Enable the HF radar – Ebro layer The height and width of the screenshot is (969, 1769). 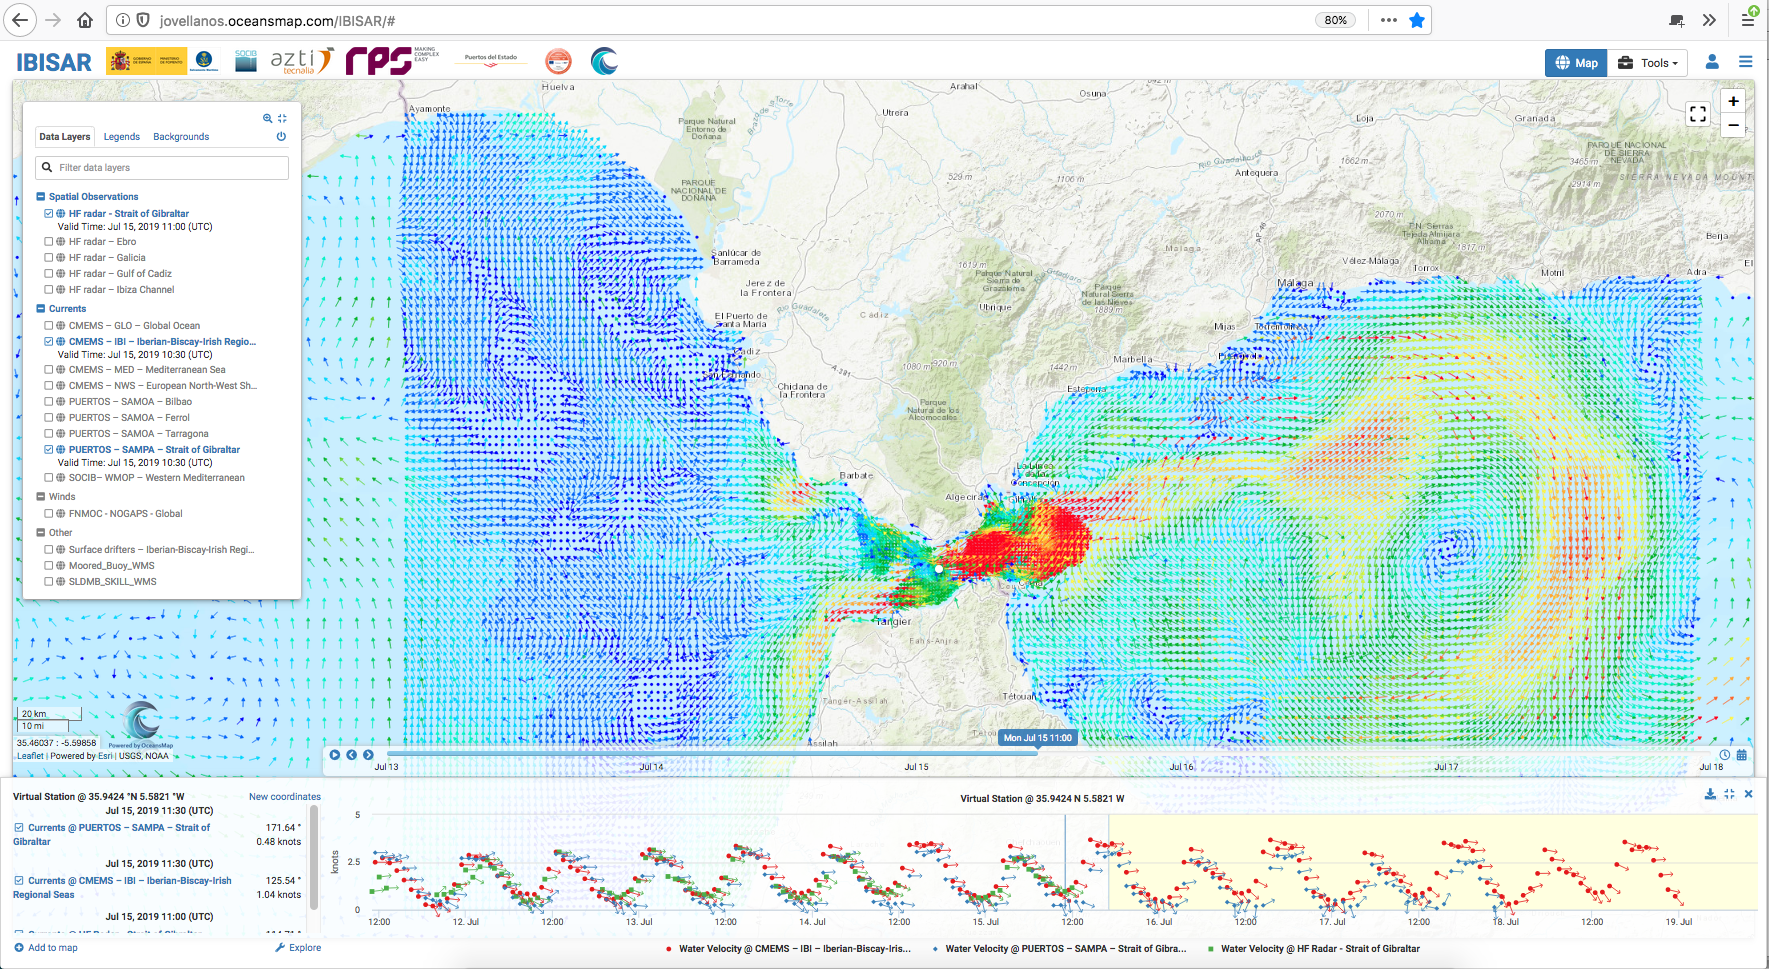pos(48,242)
